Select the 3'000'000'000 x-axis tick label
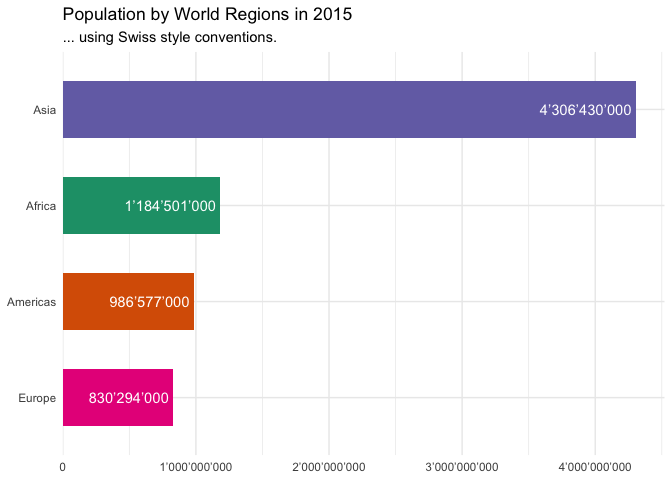Screen dimensions: 672x480 462,466
